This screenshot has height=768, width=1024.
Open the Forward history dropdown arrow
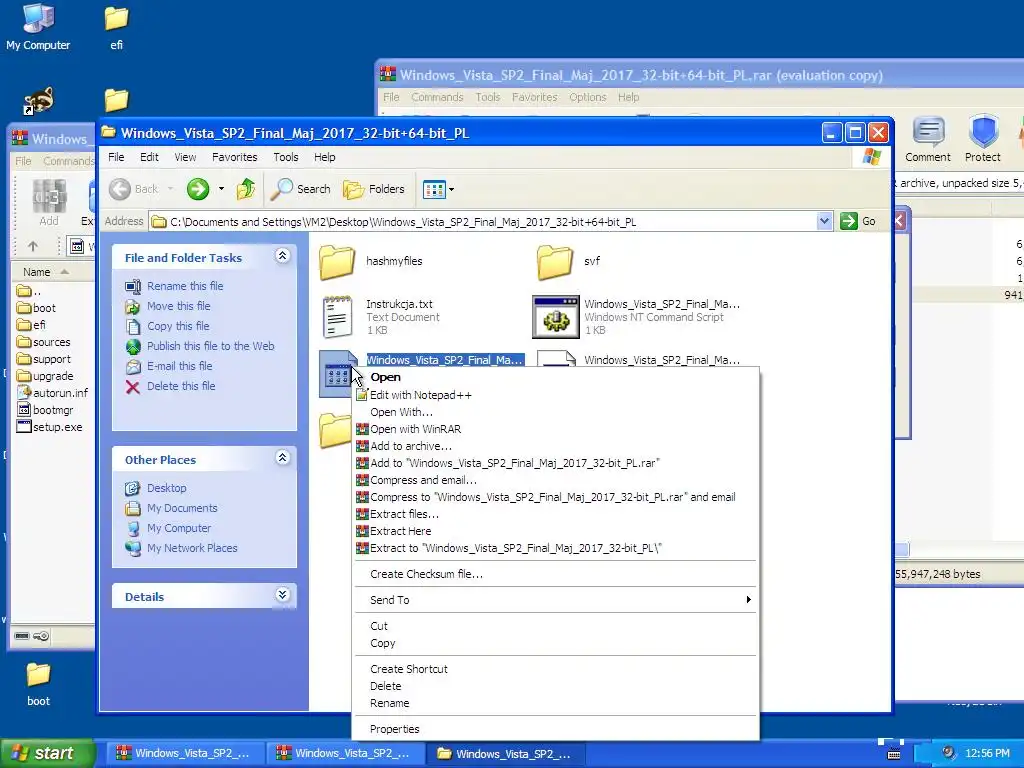pyautogui.click(x=221, y=189)
